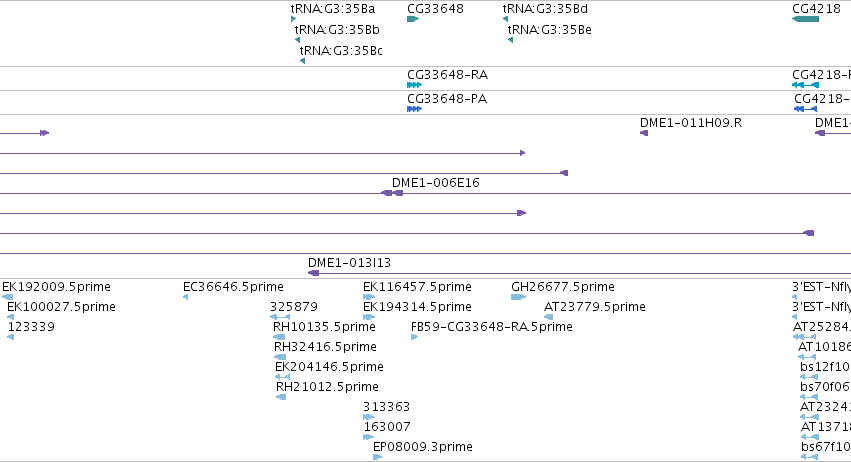The width and height of the screenshot is (851, 462).
Task: Click the 163007 EST glyph
Action: click(x=369, y=437)
